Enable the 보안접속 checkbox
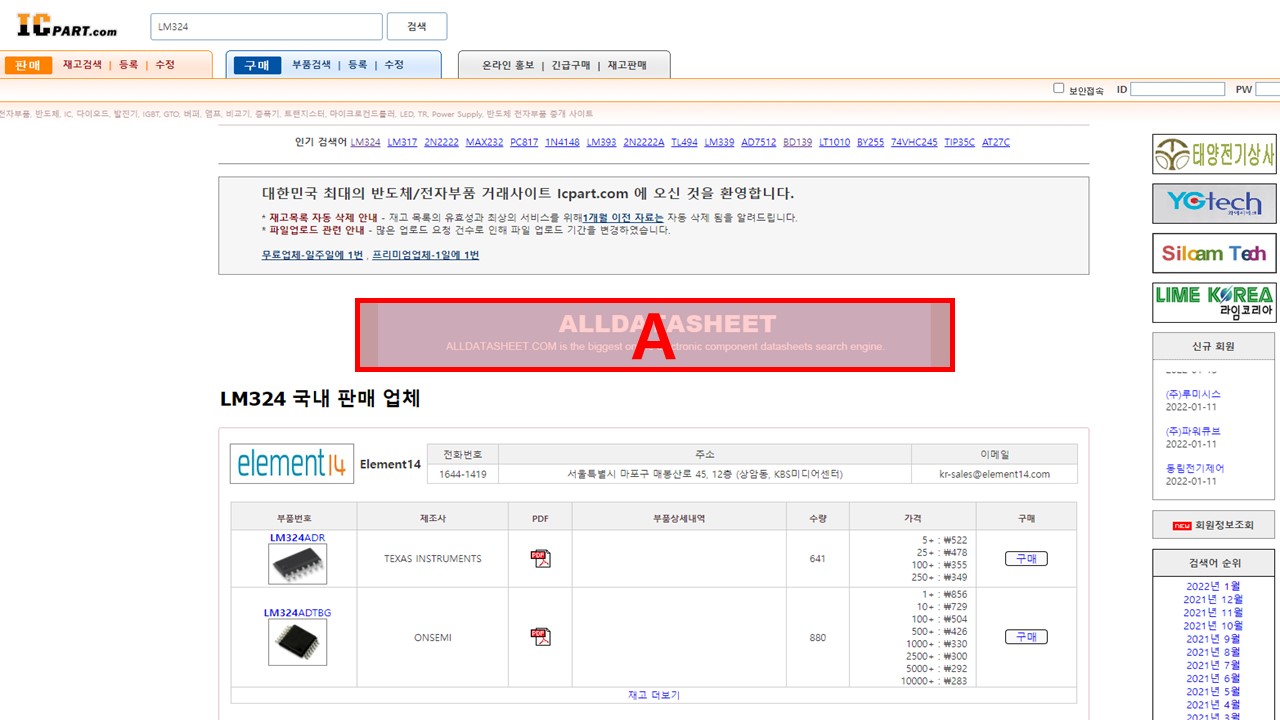1280x720 pixels. point(1059,89)
